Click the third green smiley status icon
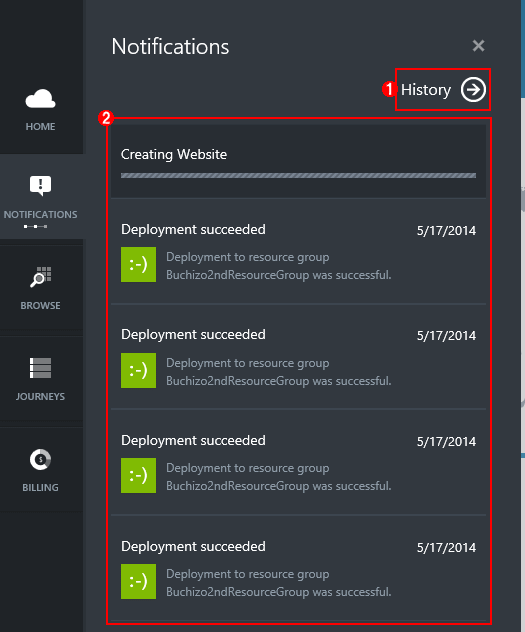 coord(138,476)
